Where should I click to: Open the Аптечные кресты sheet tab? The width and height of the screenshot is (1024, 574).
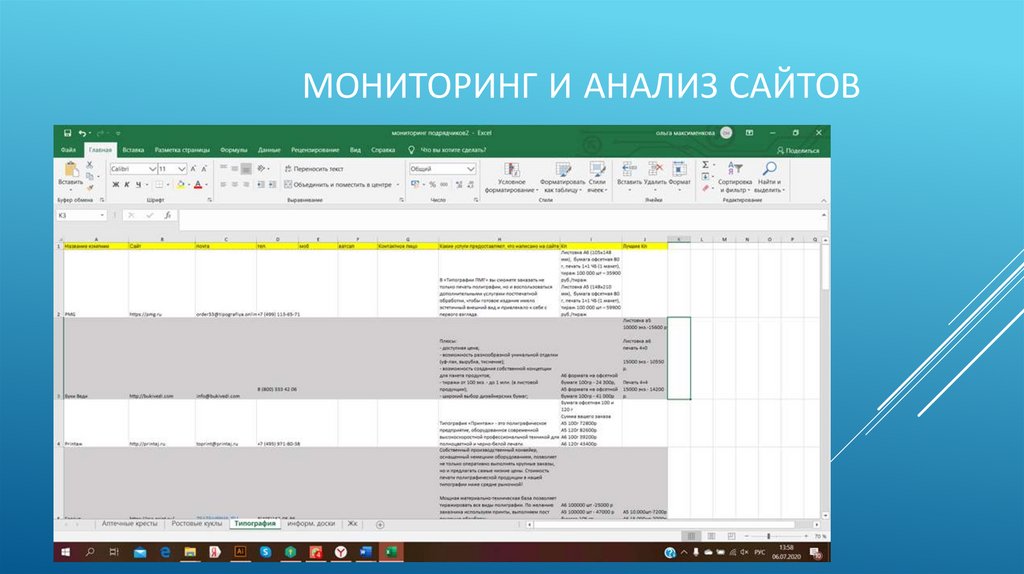129,524
